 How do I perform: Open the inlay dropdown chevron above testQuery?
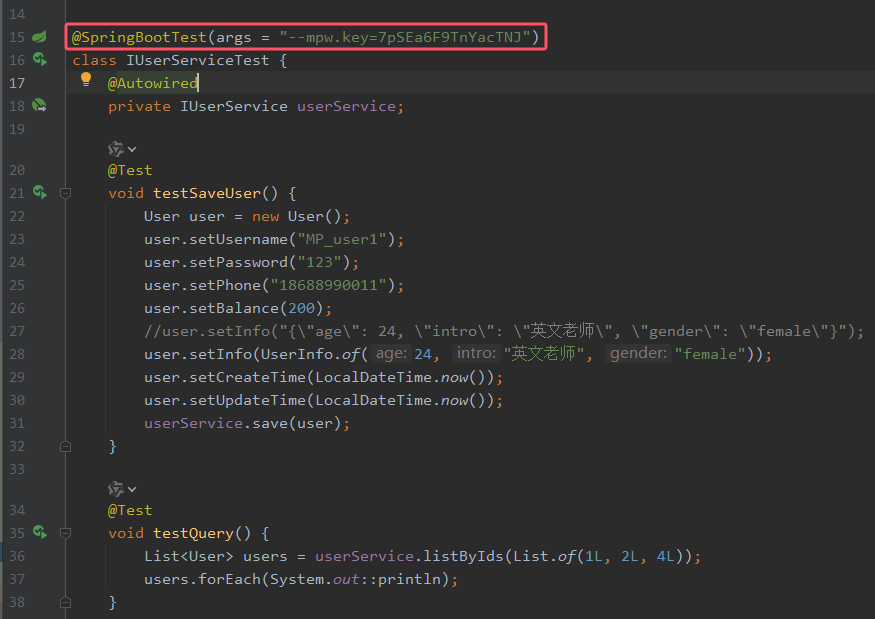point(132,489)
